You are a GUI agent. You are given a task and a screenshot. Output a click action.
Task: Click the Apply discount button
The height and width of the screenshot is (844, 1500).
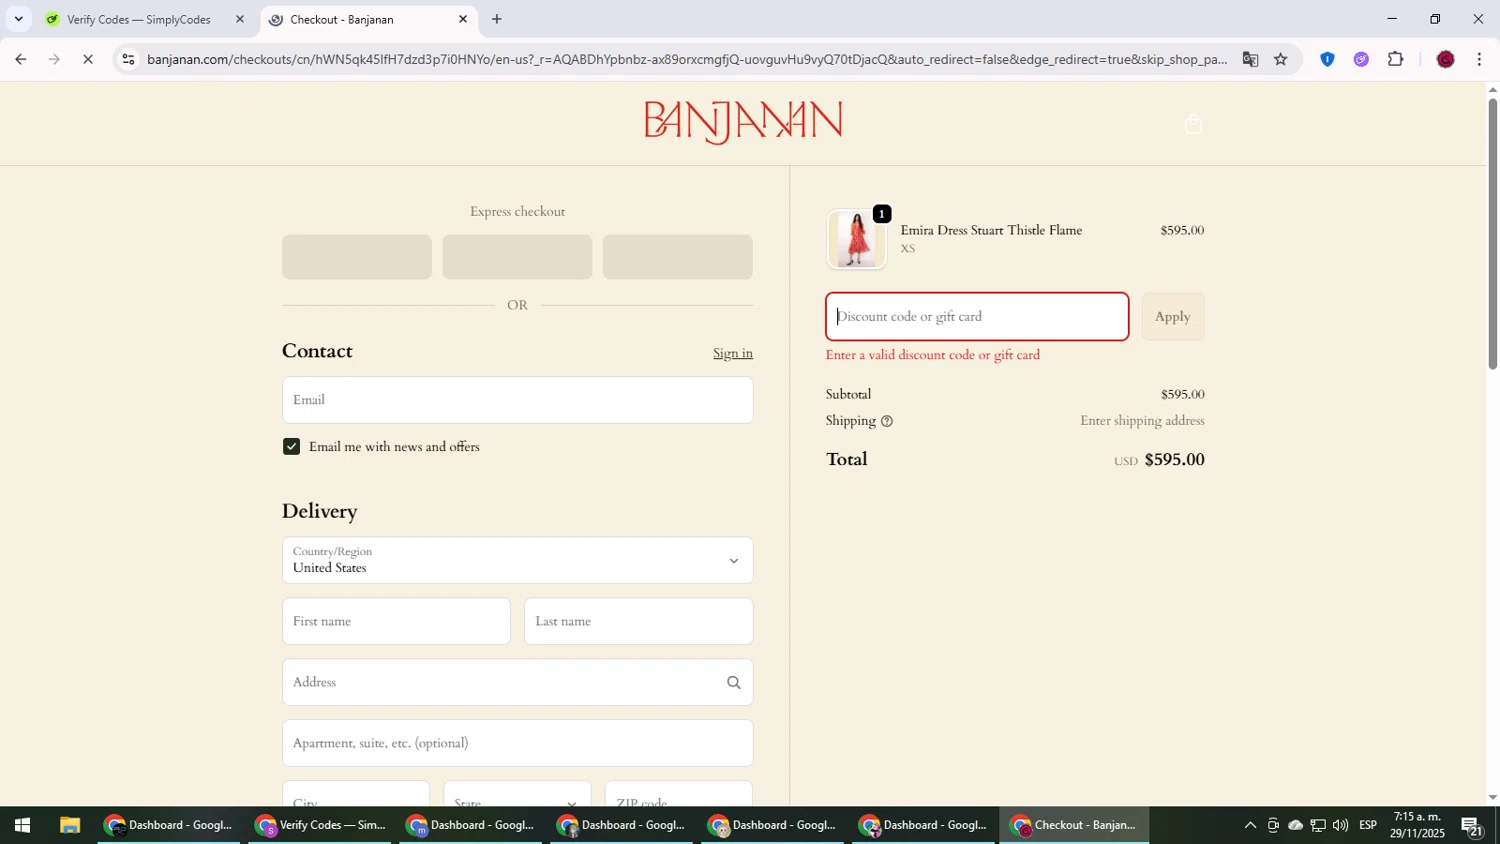tap(1173, 317)
